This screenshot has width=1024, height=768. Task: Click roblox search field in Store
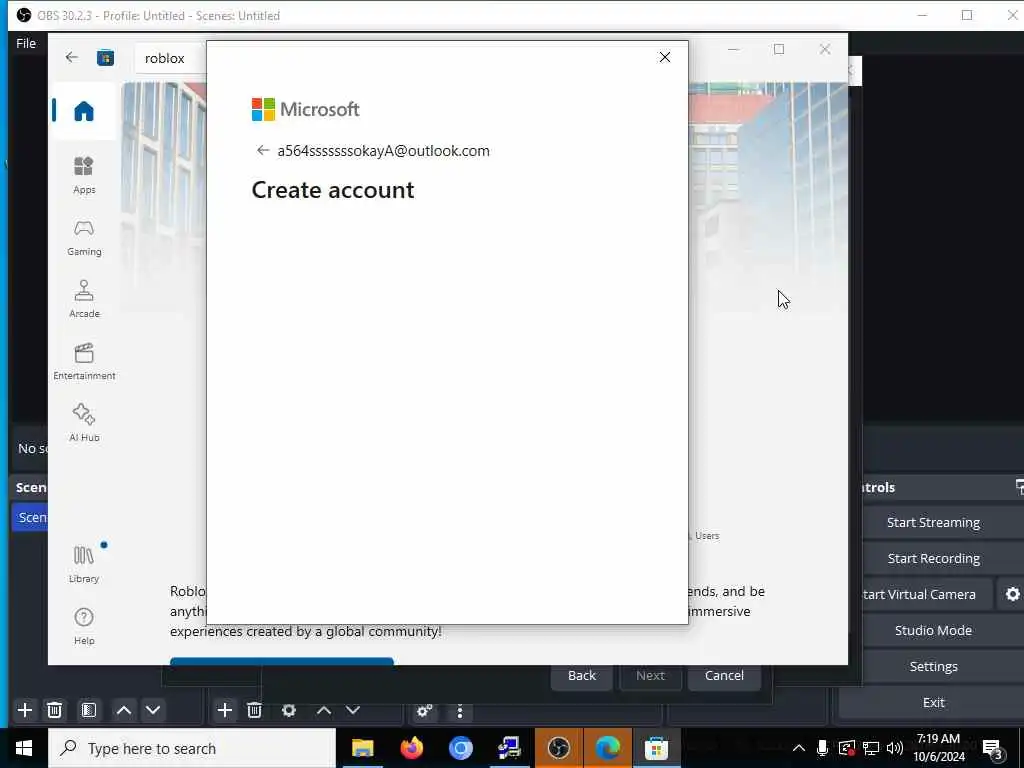click(171, 58)
